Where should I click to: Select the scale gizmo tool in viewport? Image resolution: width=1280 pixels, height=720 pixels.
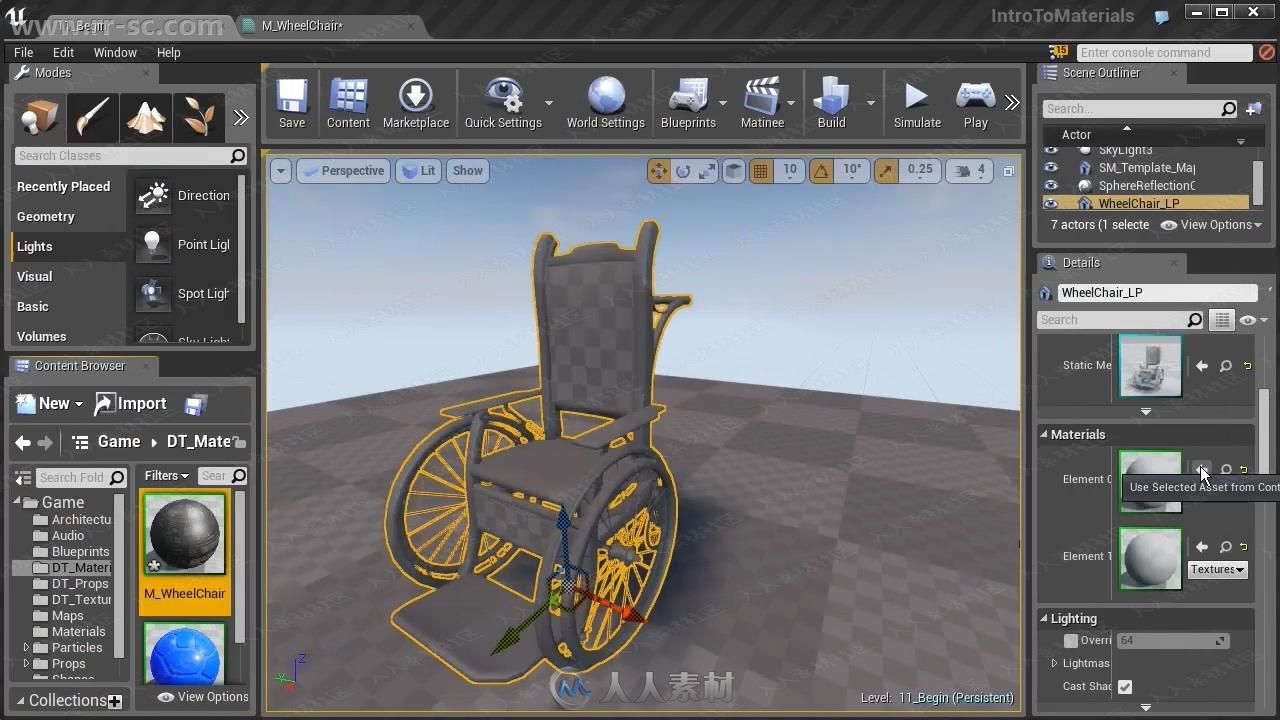tap(707, 171)
